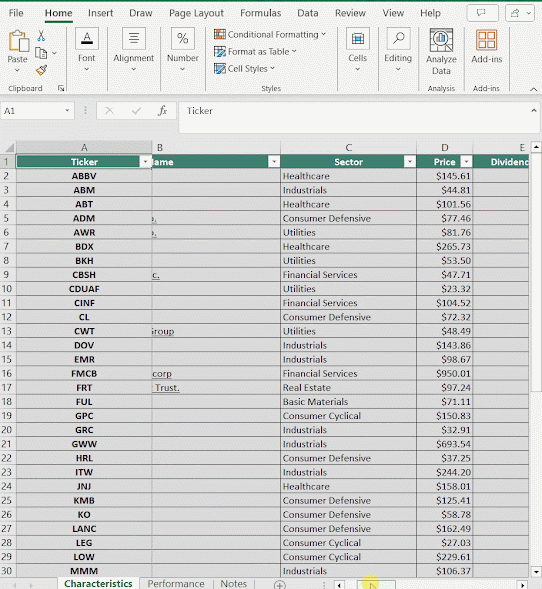The width and height of the screenshot is (542, 589).
Task: Click the Analyze Data icon
Action: point(441,40)
